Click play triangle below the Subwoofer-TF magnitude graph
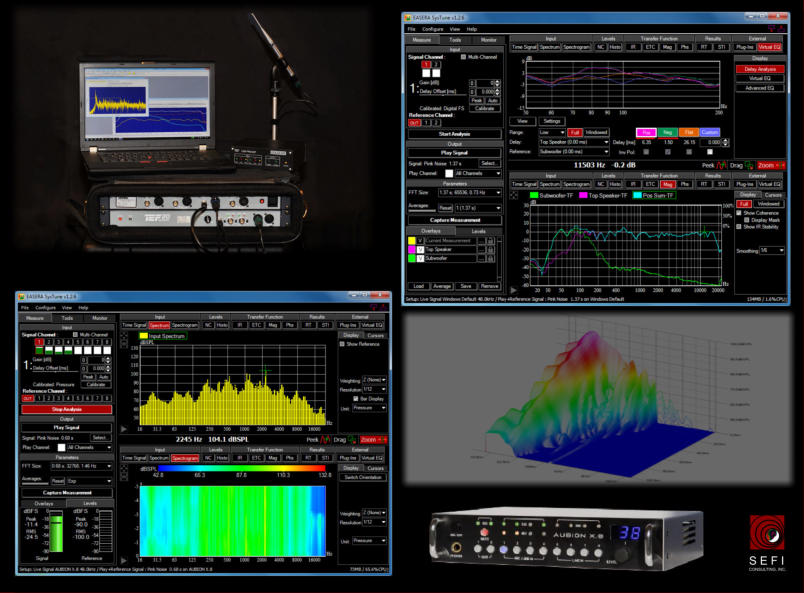 [x=514, y=290]
